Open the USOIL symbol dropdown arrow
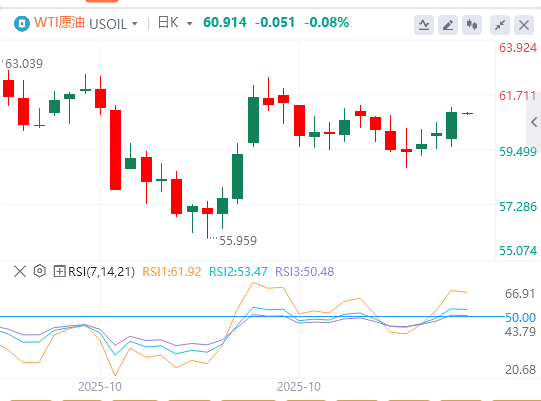The height and width of the screenshot is (401, 541). point(135,24)
